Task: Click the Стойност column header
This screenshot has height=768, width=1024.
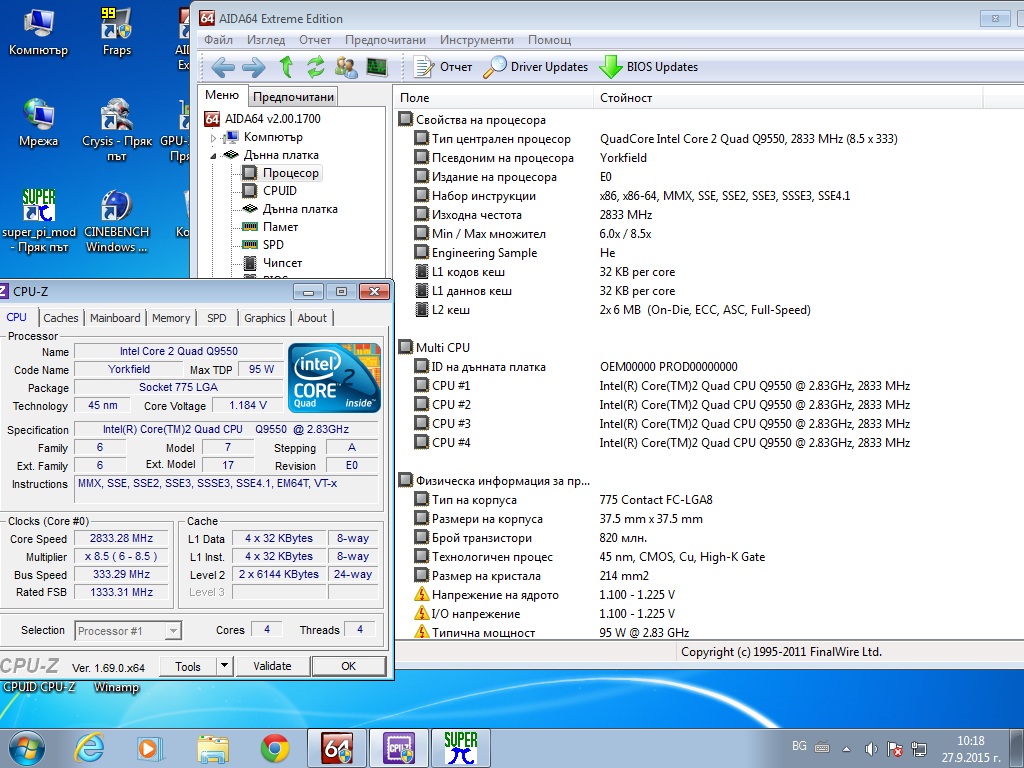Action: (788, 98)
